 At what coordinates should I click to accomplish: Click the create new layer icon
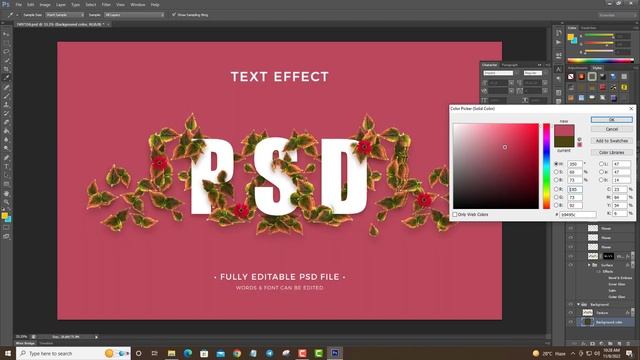[620, 344]
